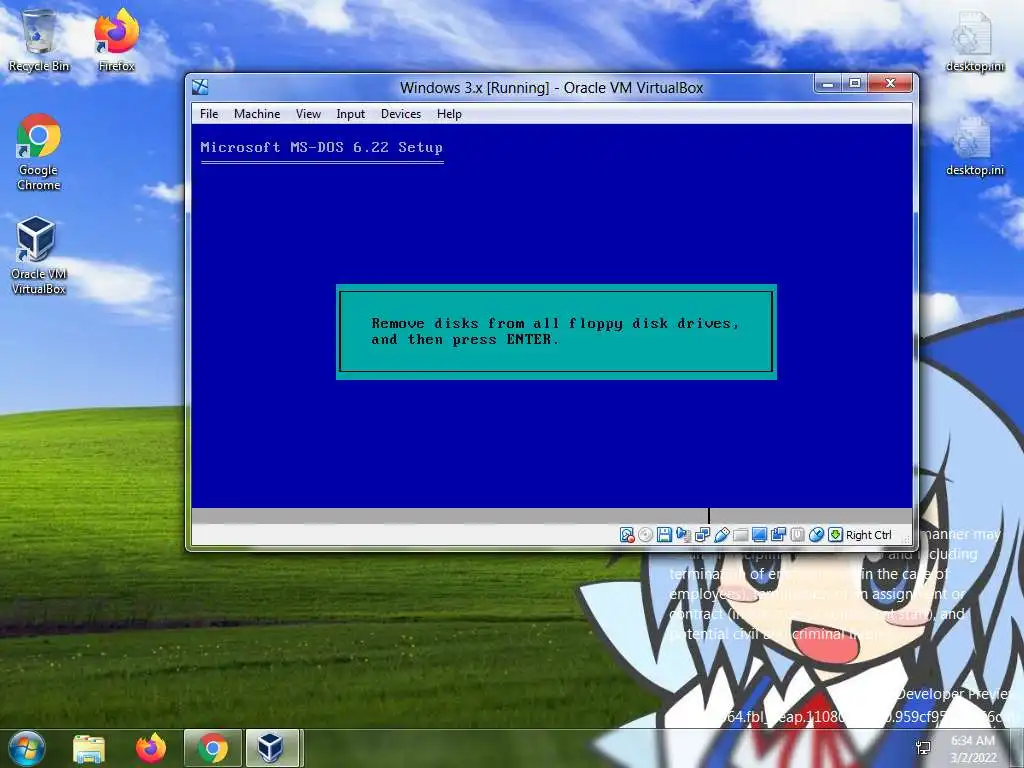Click the USB devices status icon
This screenshot has width=1024, height=768.
[x=721, y=535]
